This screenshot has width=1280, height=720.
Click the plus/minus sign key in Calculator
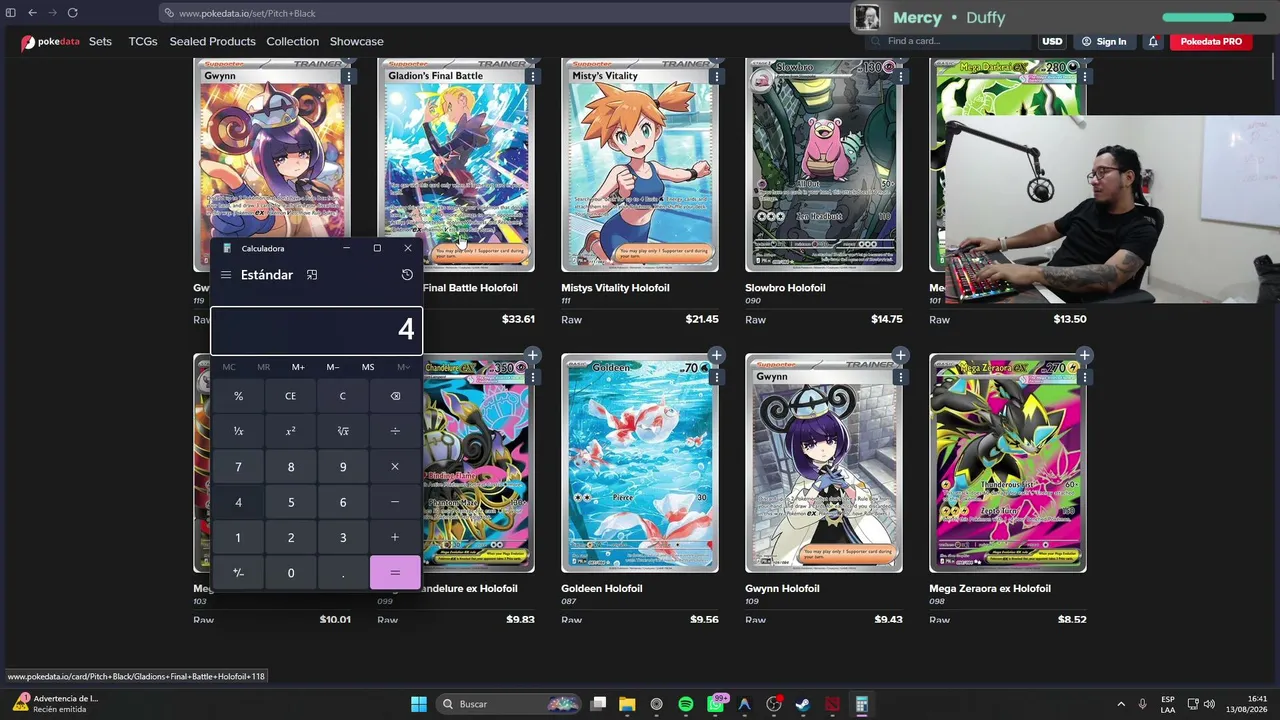[238, 573]
